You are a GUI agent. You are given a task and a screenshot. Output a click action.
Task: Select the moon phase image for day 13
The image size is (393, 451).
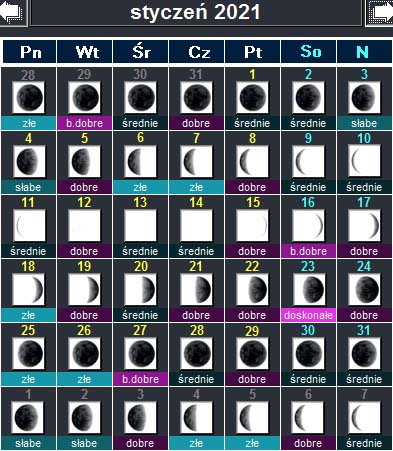(x=140, y=226)
